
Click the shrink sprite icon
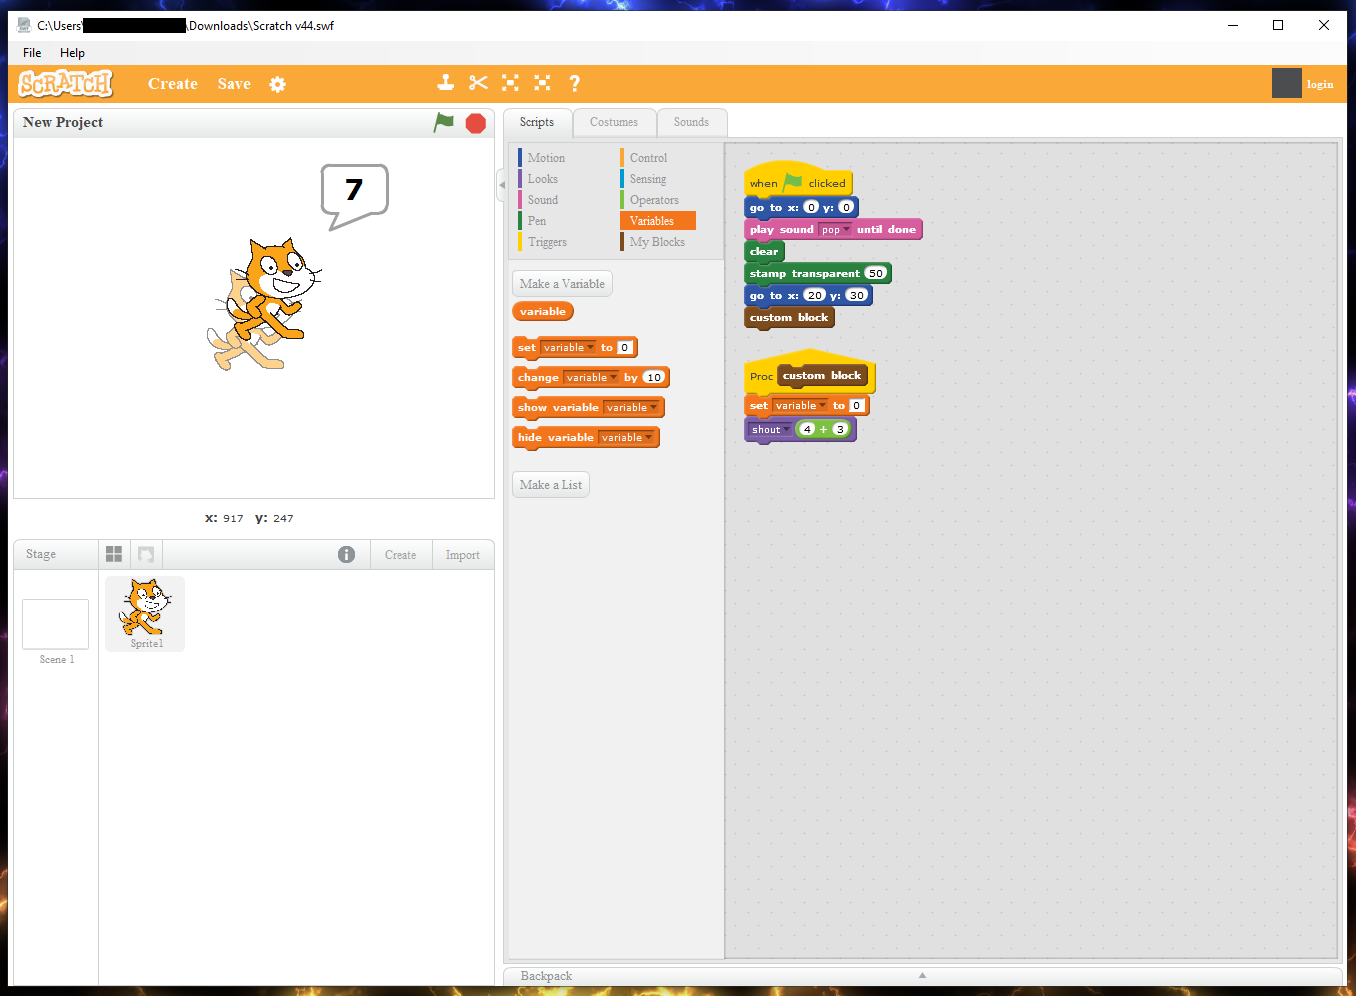point(543,83)
